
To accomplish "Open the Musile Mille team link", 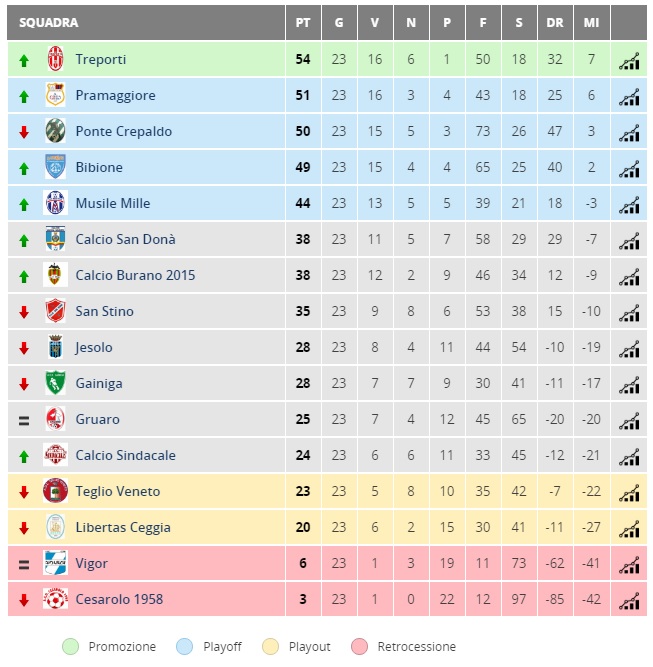I will [x=113, y=203].
